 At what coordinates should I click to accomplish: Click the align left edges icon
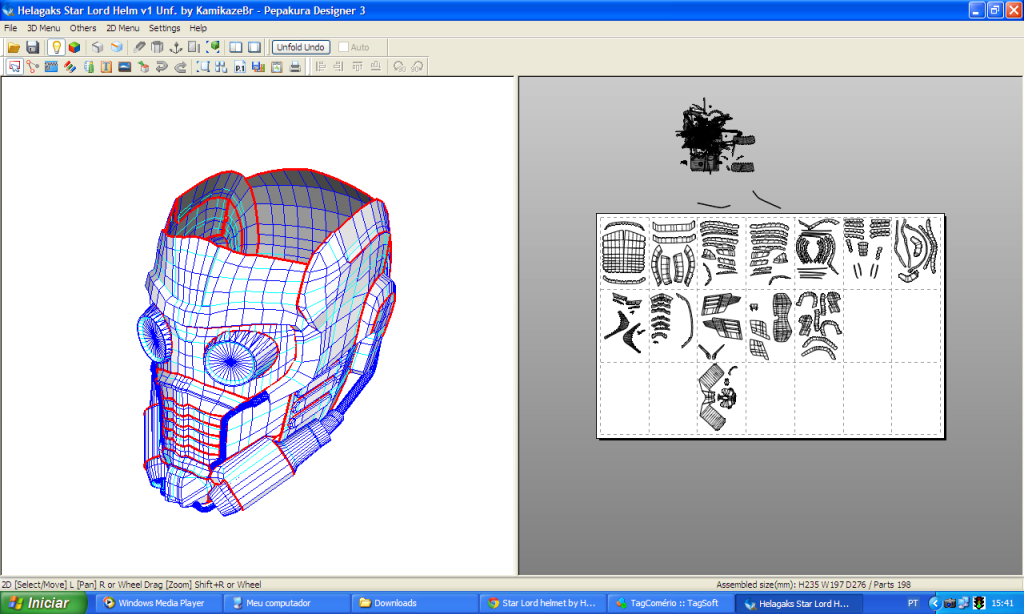tap(320, 67)
